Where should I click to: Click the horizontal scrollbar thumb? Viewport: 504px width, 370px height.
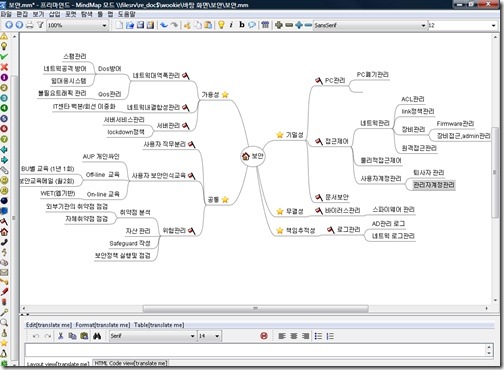click(256, 309)
